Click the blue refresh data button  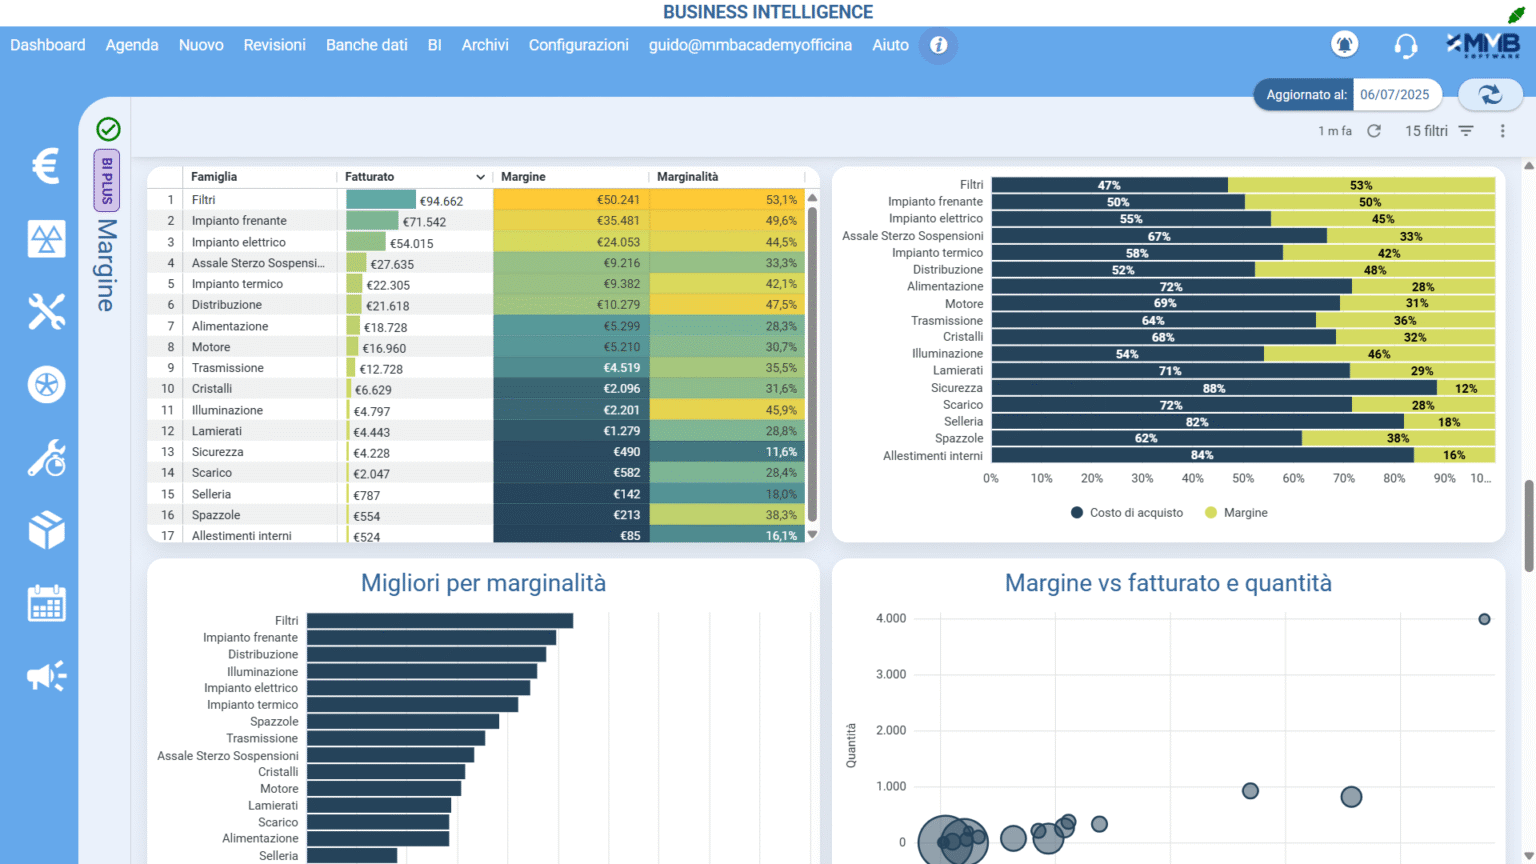coord(1490,95)
